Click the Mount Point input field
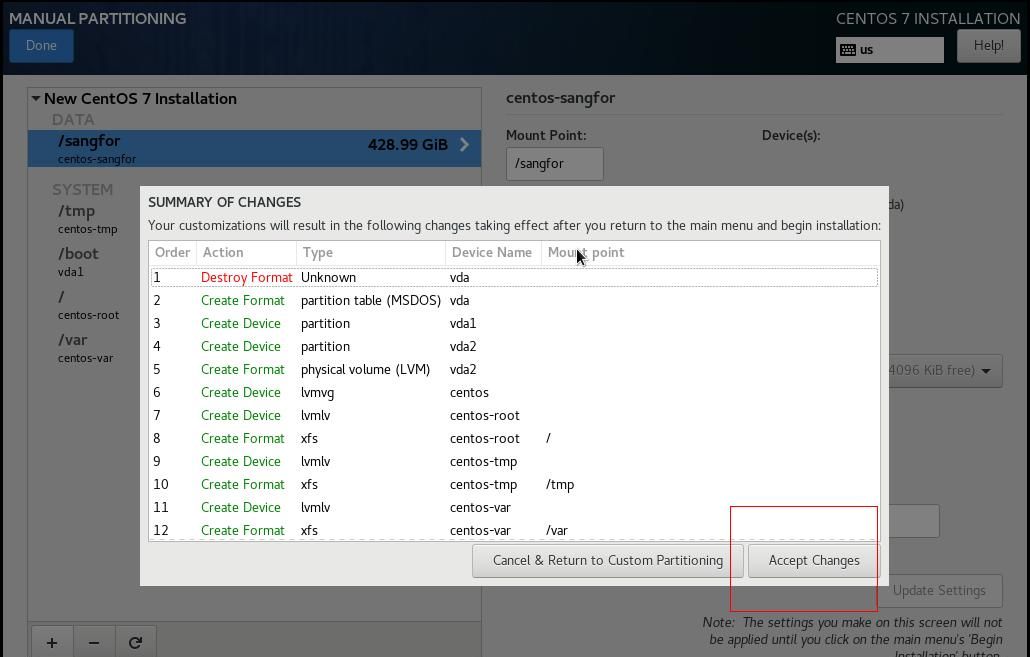Image resolution: width=1030 pixels, height=657 pixels. (554, 163)
